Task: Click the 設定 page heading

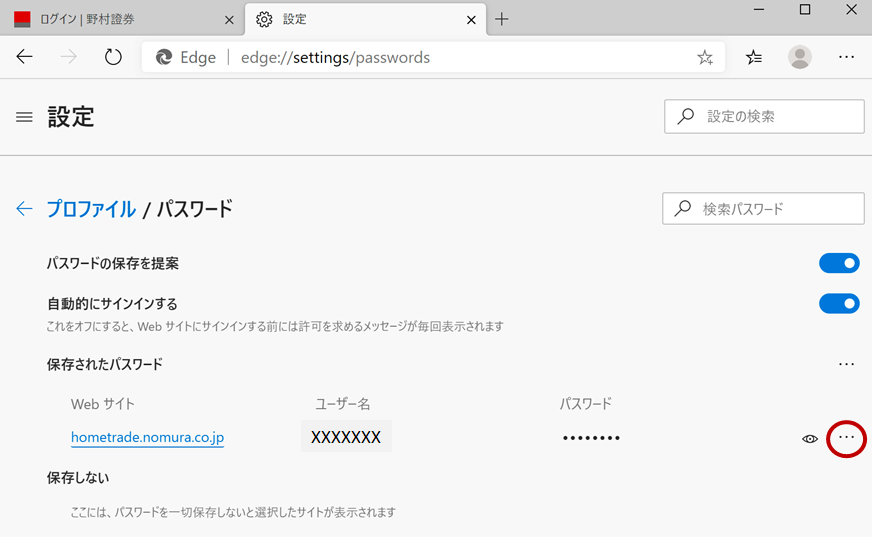Action: coord(71,117)
